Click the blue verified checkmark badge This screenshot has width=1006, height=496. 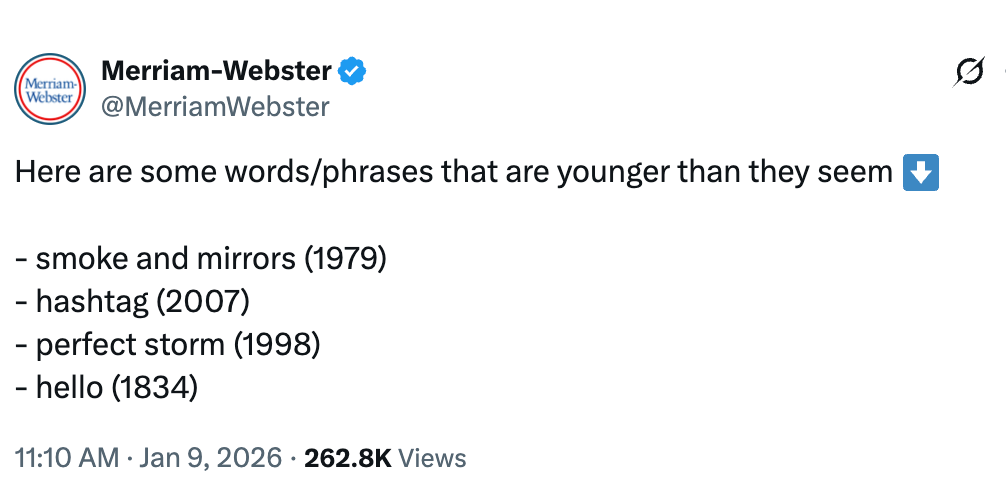(x=352, y=72)
